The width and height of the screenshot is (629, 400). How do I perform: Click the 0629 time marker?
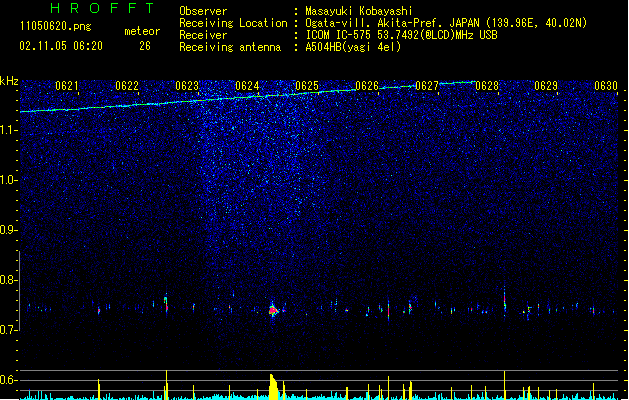coord(546,86)
